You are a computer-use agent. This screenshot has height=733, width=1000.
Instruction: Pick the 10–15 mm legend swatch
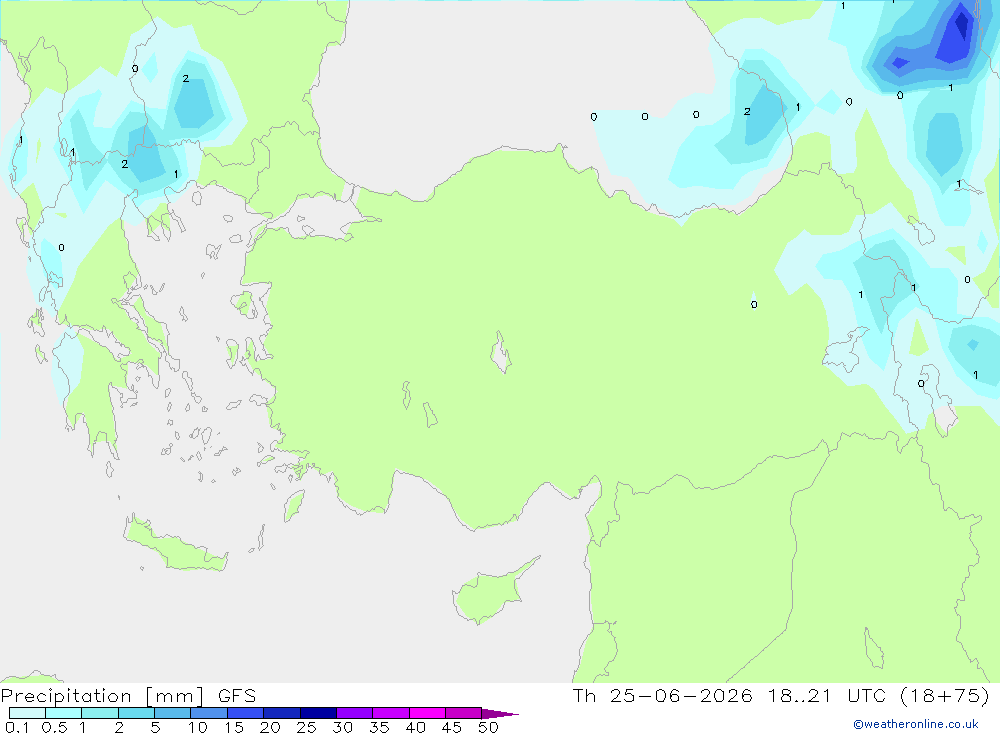[209, 713]
